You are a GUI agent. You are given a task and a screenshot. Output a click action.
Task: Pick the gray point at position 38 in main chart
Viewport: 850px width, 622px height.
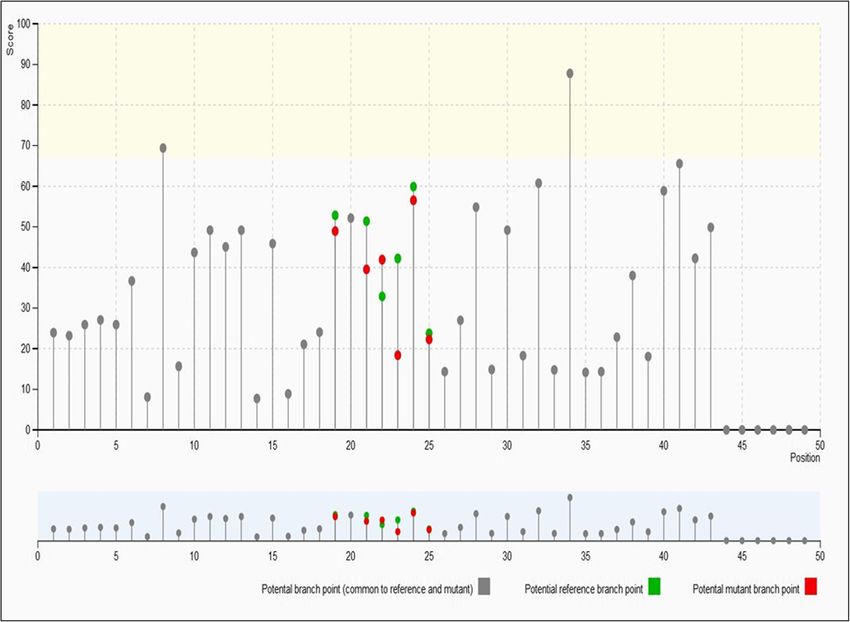pyautogui.click(x=632, y=275)
